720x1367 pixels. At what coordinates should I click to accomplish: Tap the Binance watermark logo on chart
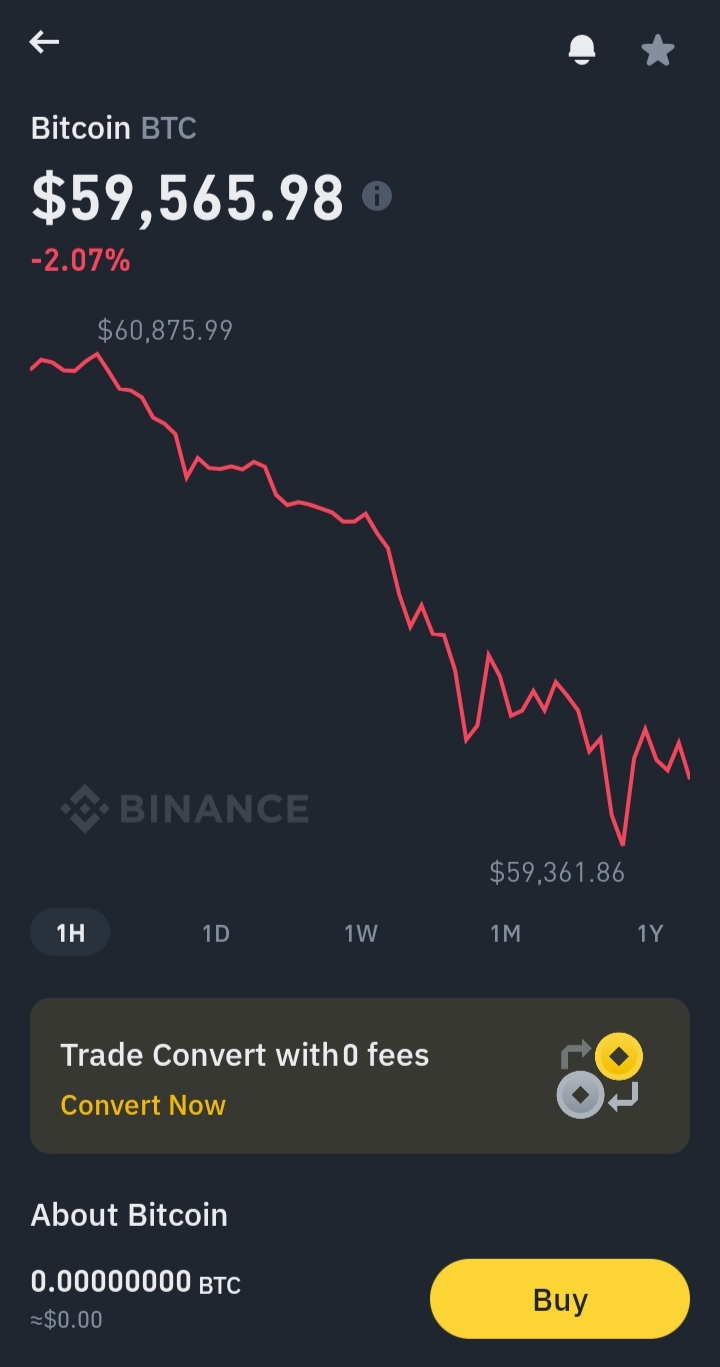coord(185,808)
